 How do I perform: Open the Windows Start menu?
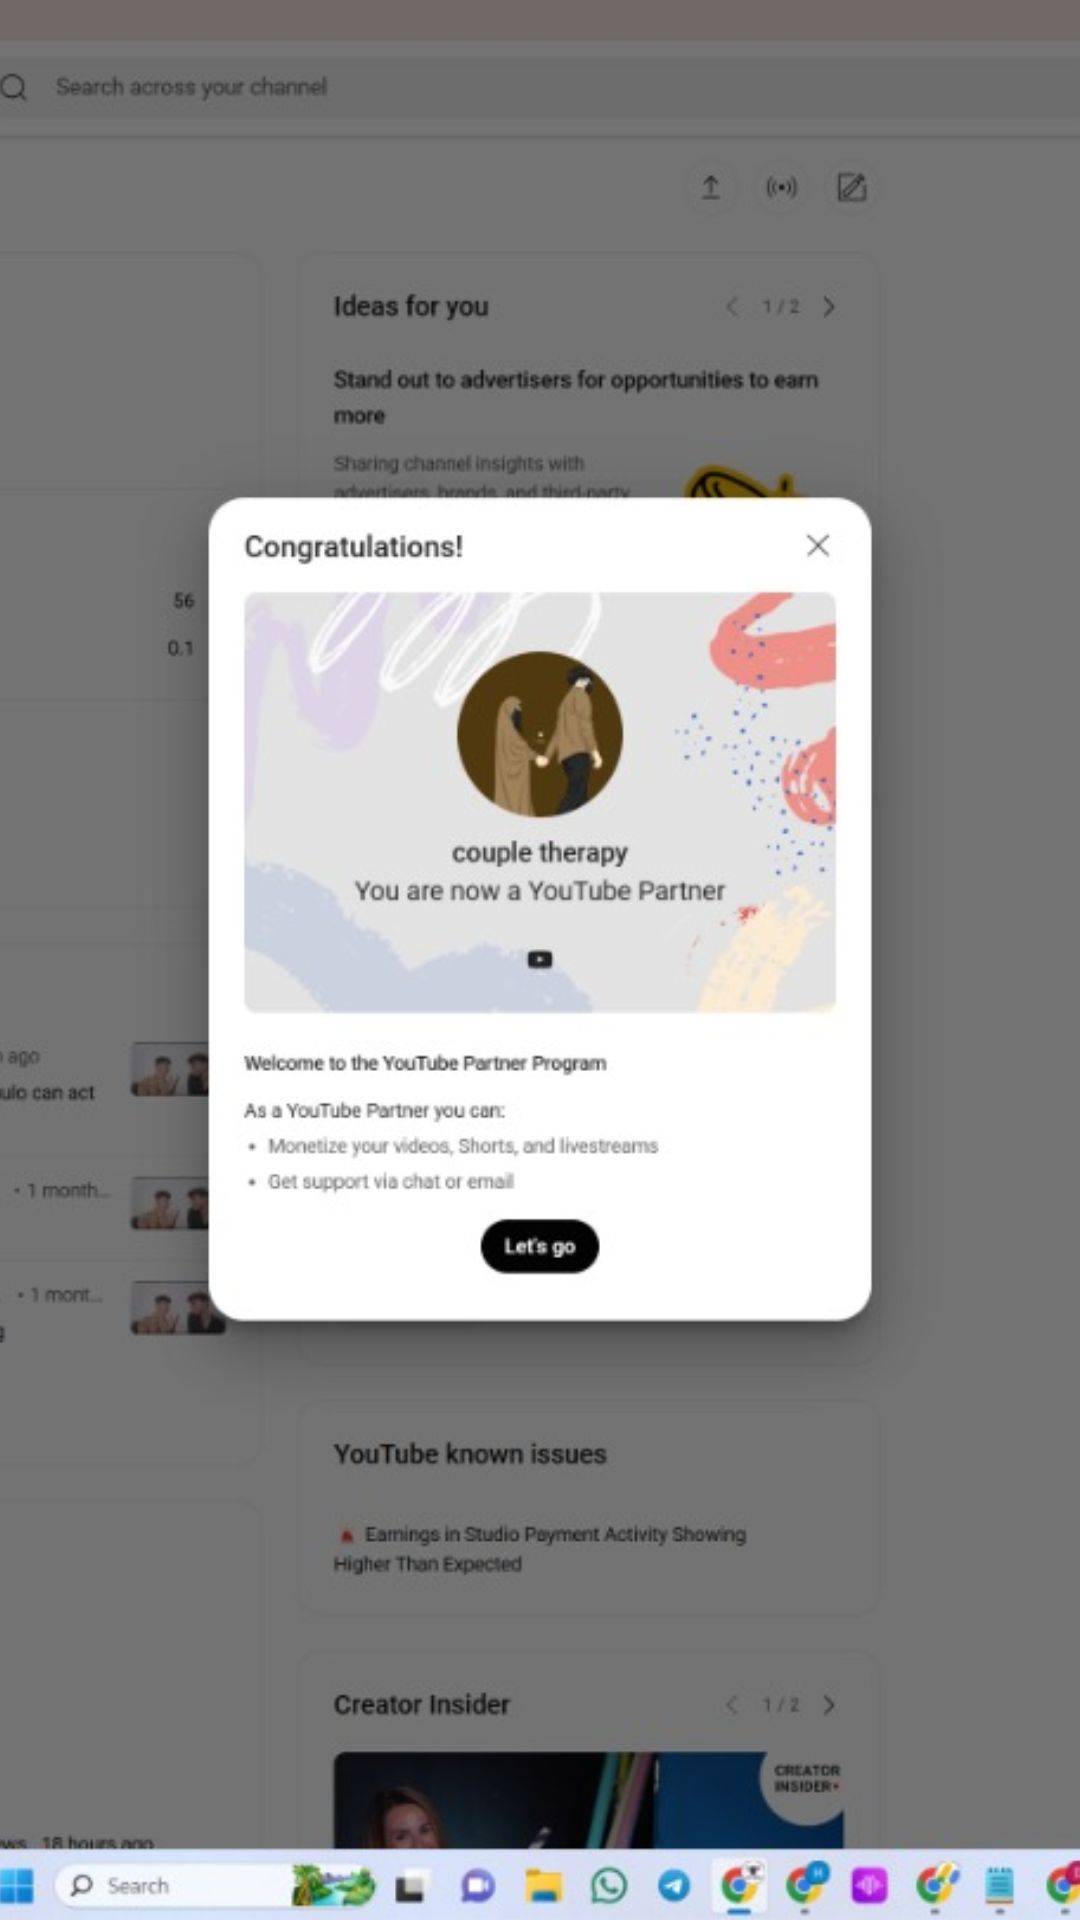tap(17, 1886)
